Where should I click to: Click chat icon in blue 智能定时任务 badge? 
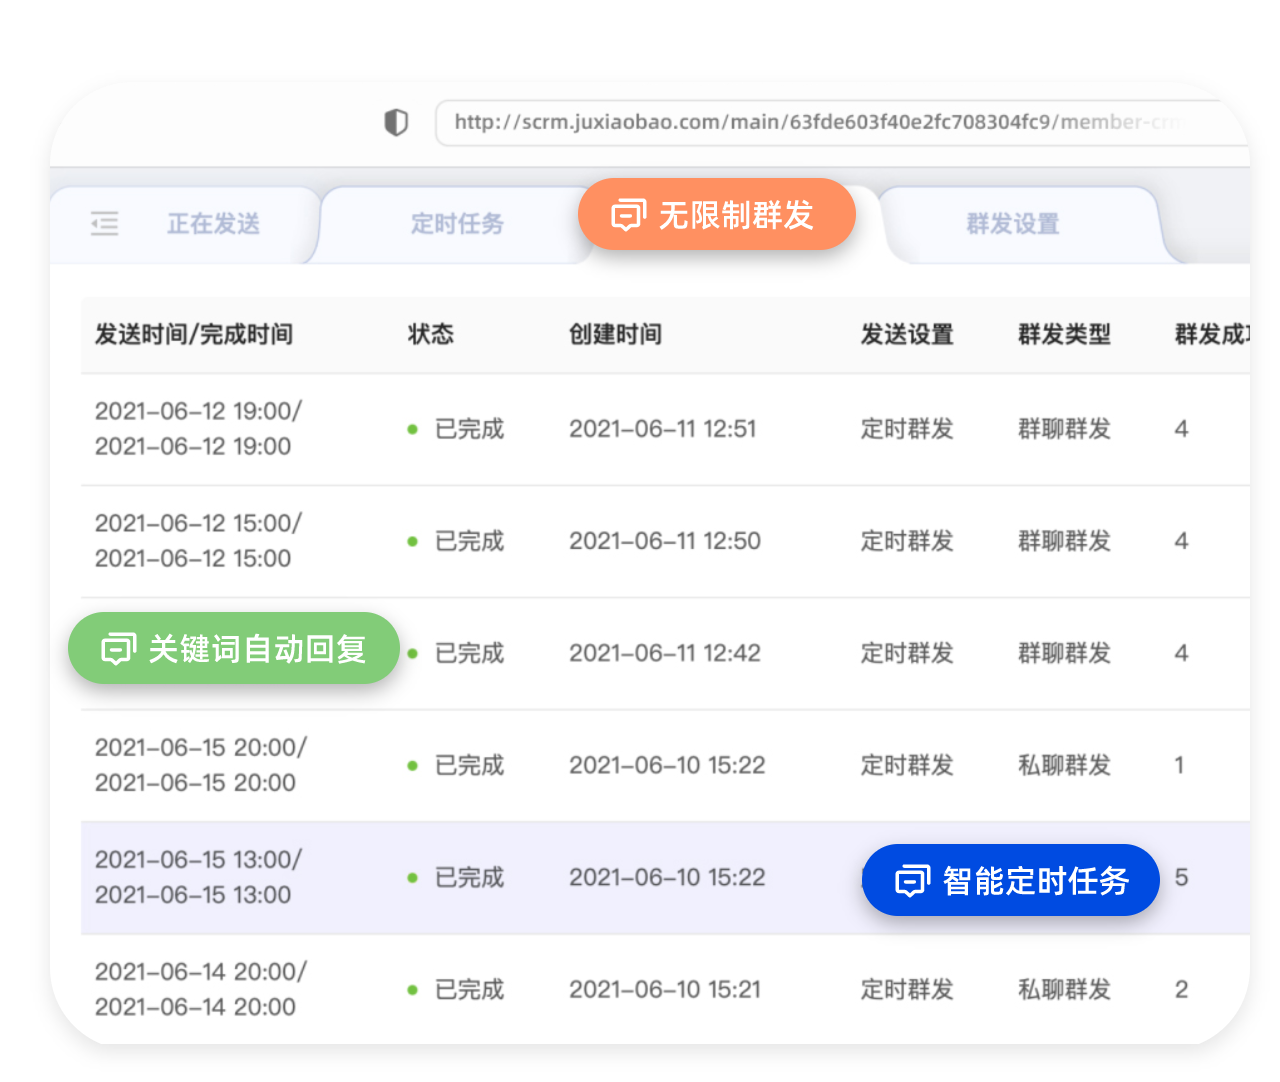pos(912,881)
